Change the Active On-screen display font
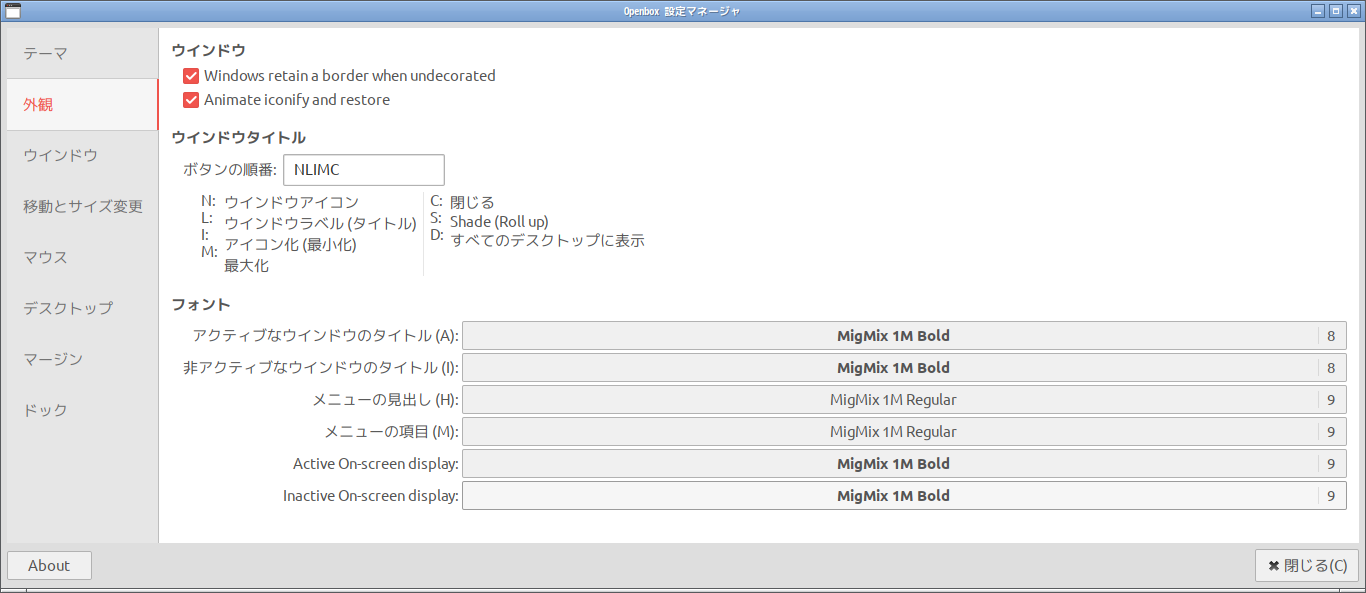Screen dimensions: 1366x593 pos(904,464)
